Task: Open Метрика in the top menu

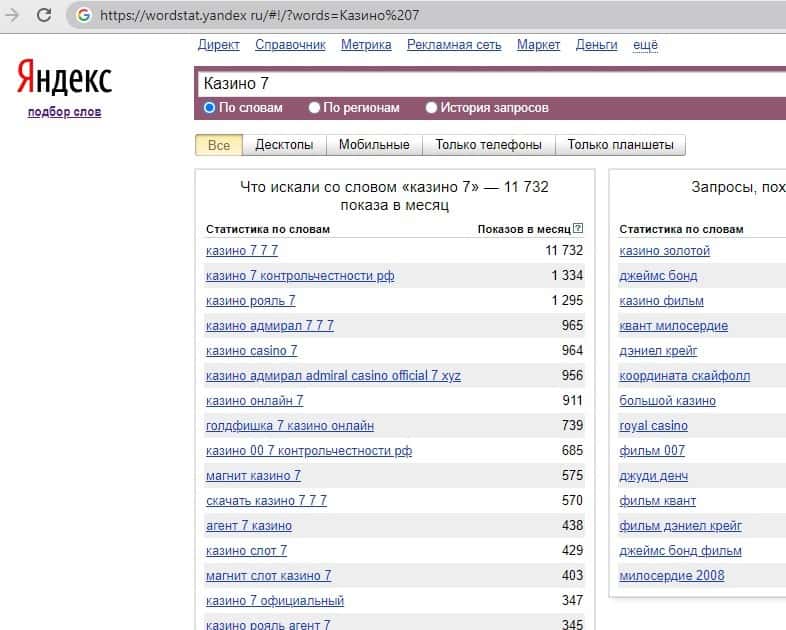Action: point(366,45)
